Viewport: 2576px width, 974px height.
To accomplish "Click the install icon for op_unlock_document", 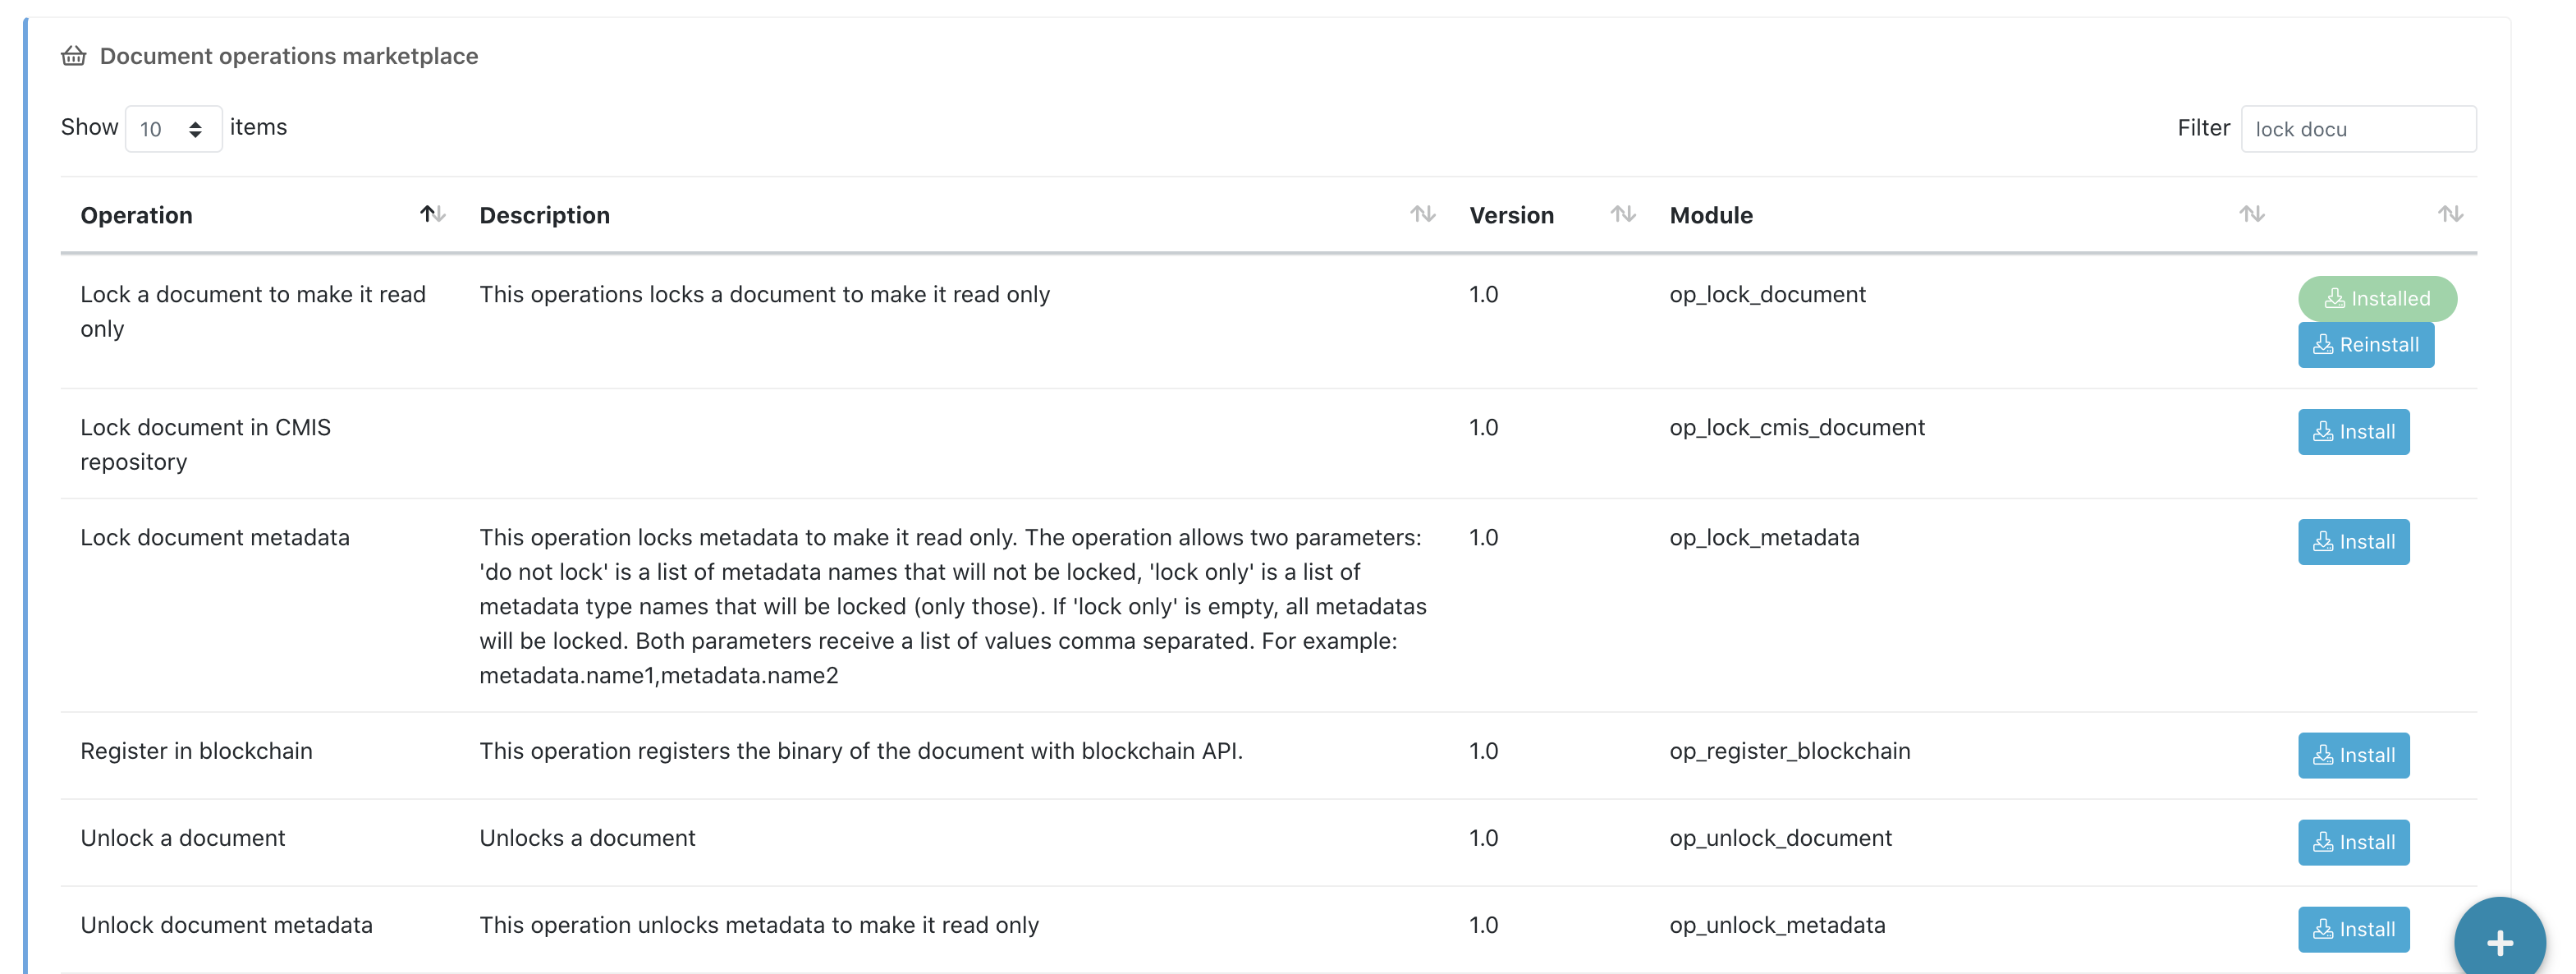I will [x=2322, y=842].
